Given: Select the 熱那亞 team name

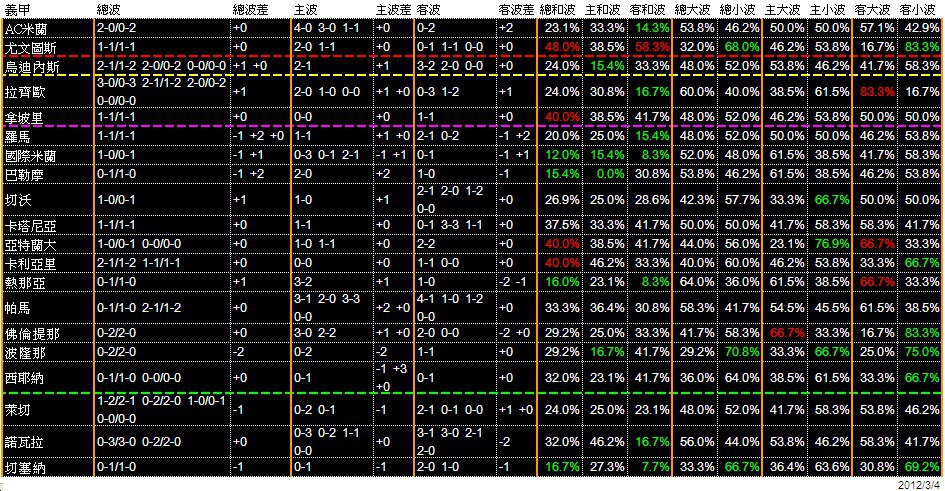Looking at the screenshot, I should (24, 283).
